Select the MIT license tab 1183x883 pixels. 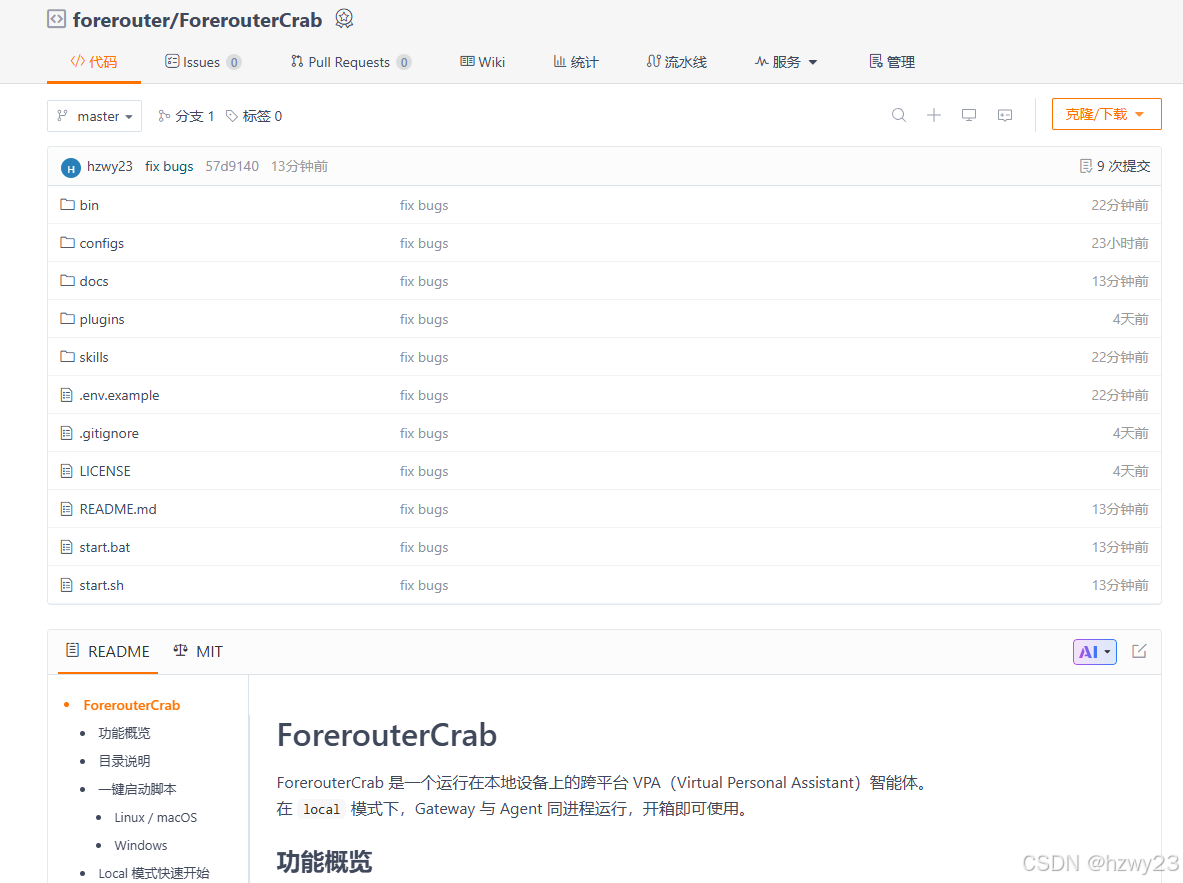(198, 651)
